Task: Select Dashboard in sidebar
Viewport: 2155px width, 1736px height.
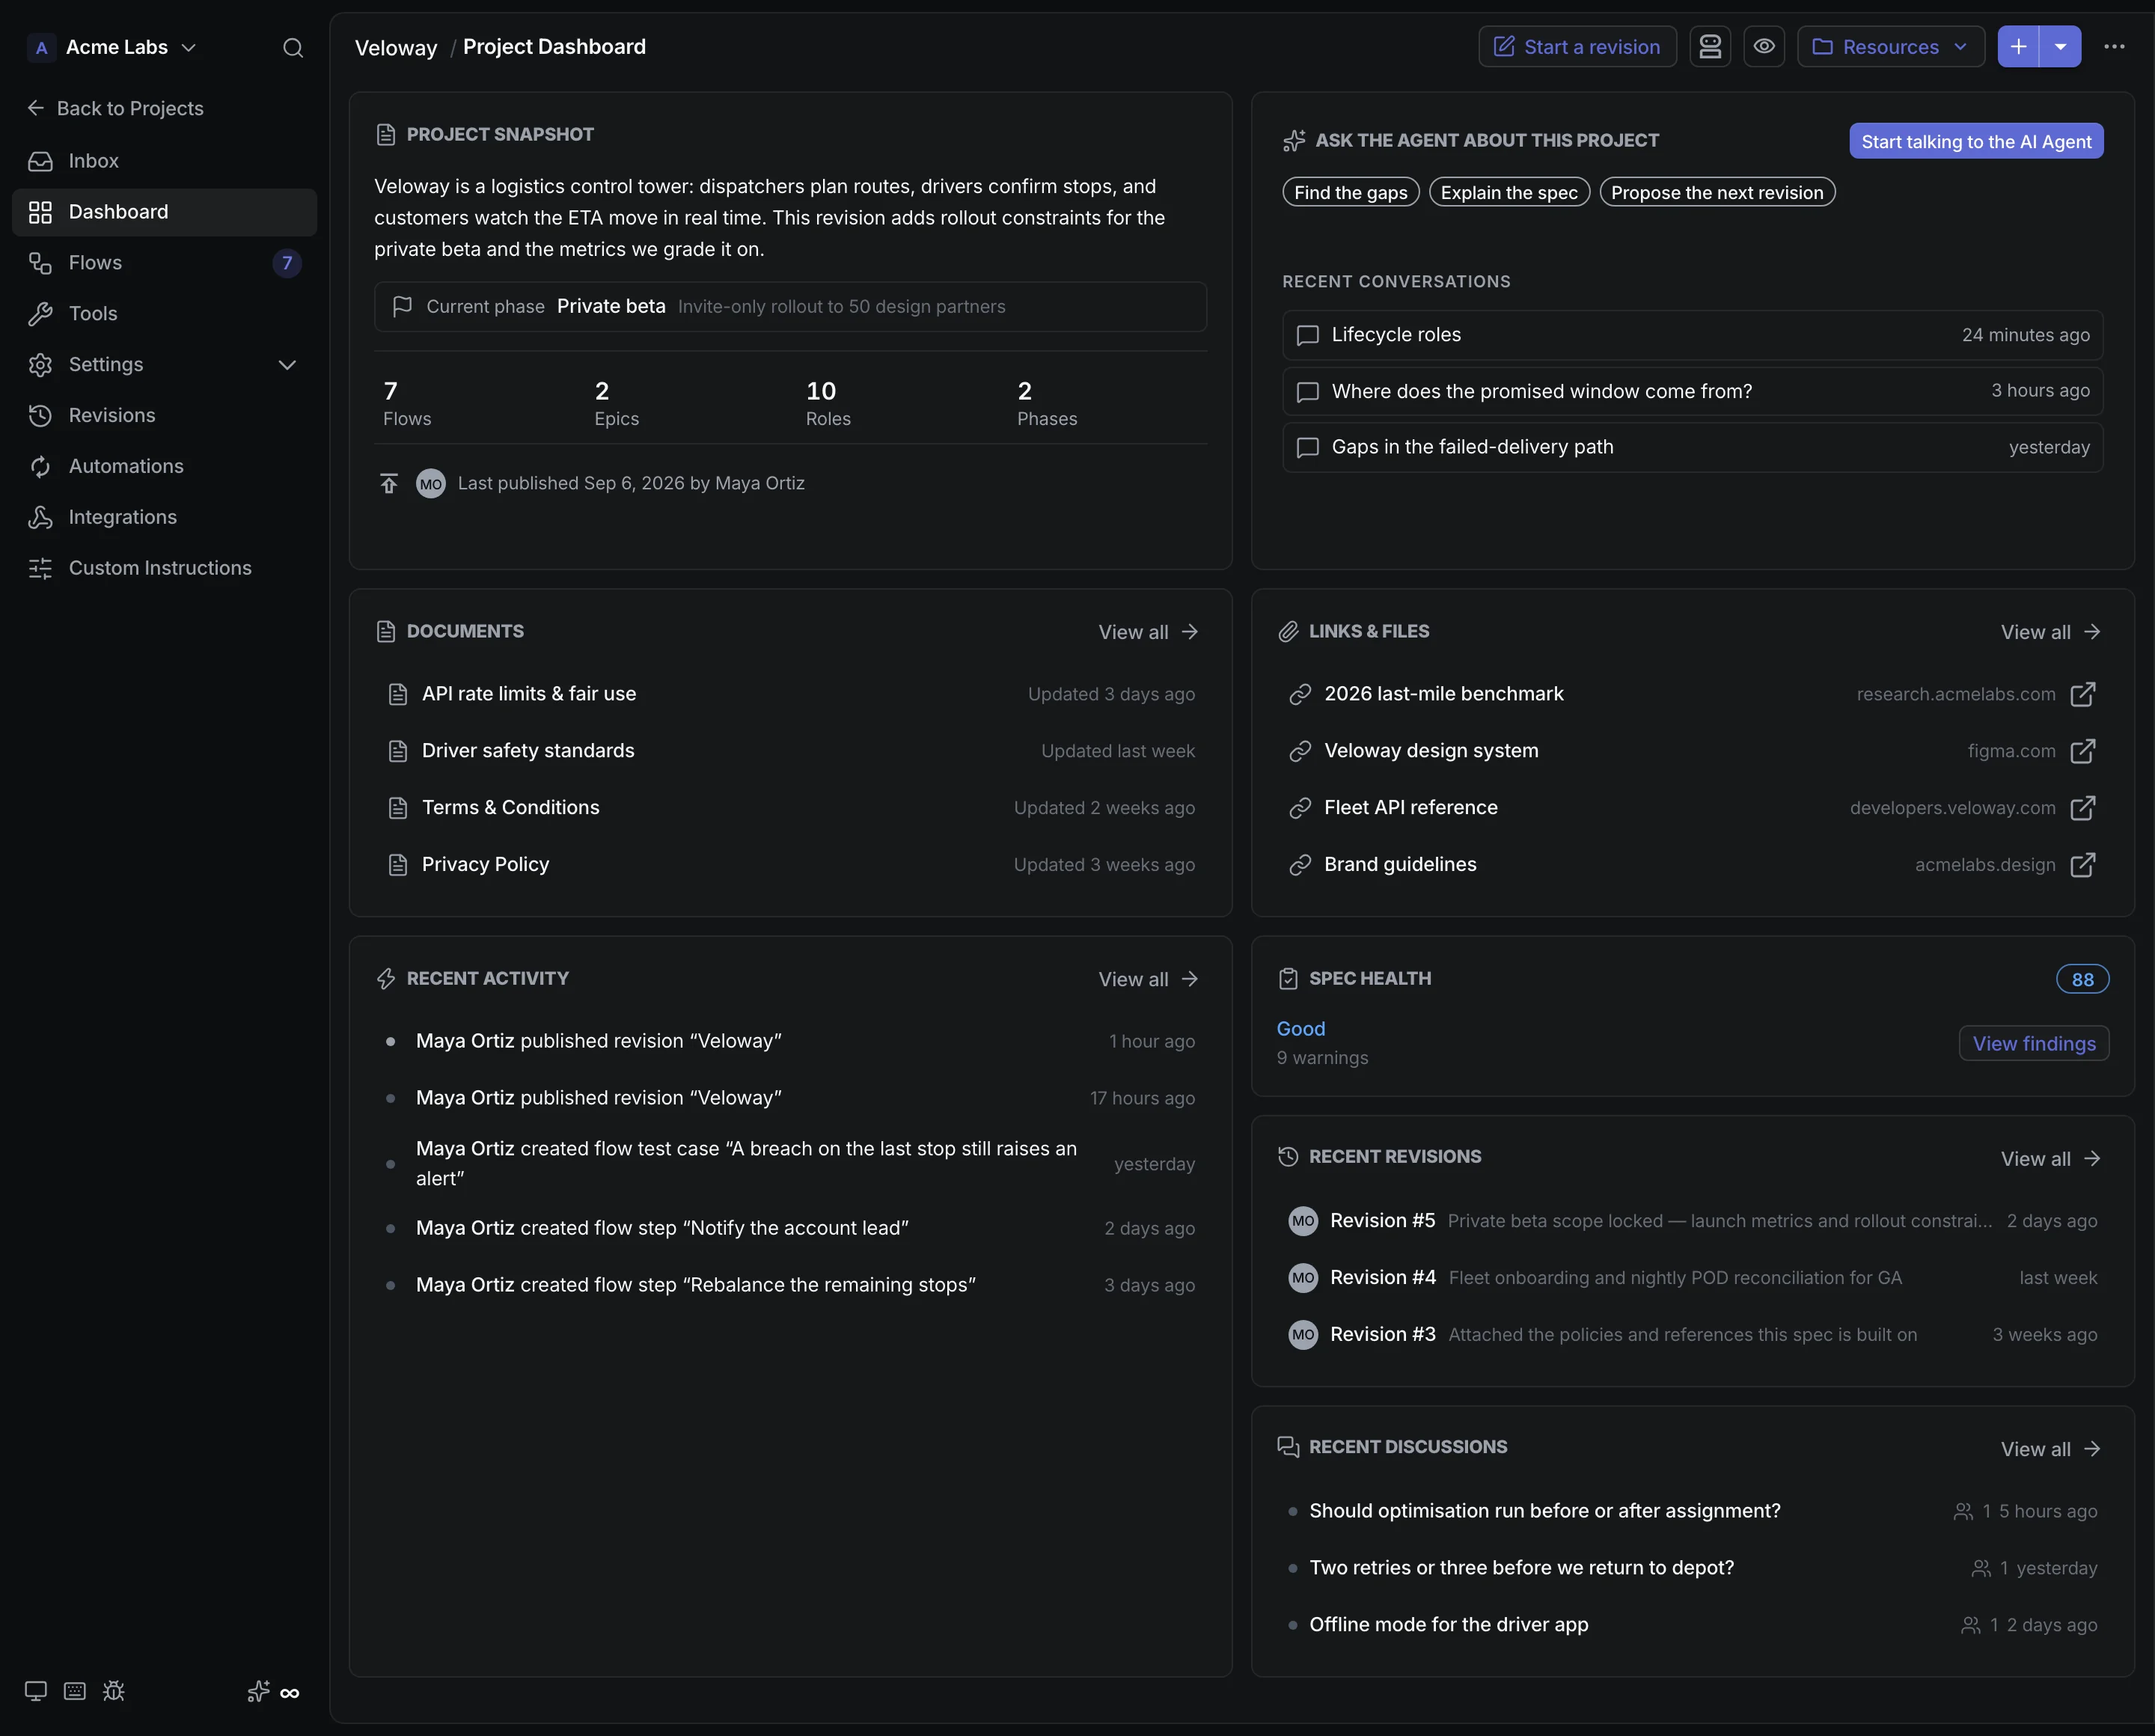Action: tap(164, 212)
